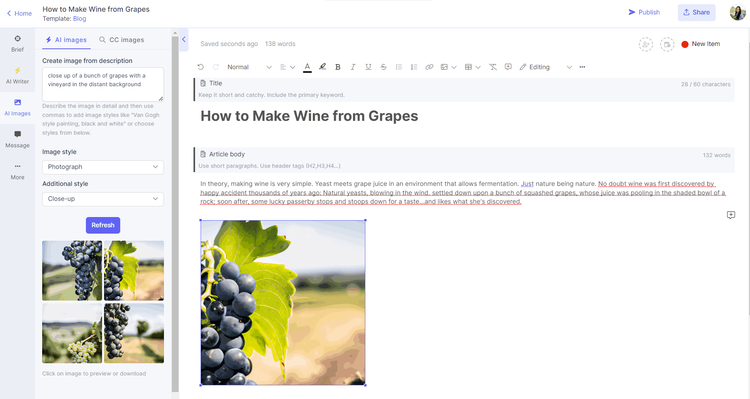Open the Brief sidebar panel

[x=17, y=44]
